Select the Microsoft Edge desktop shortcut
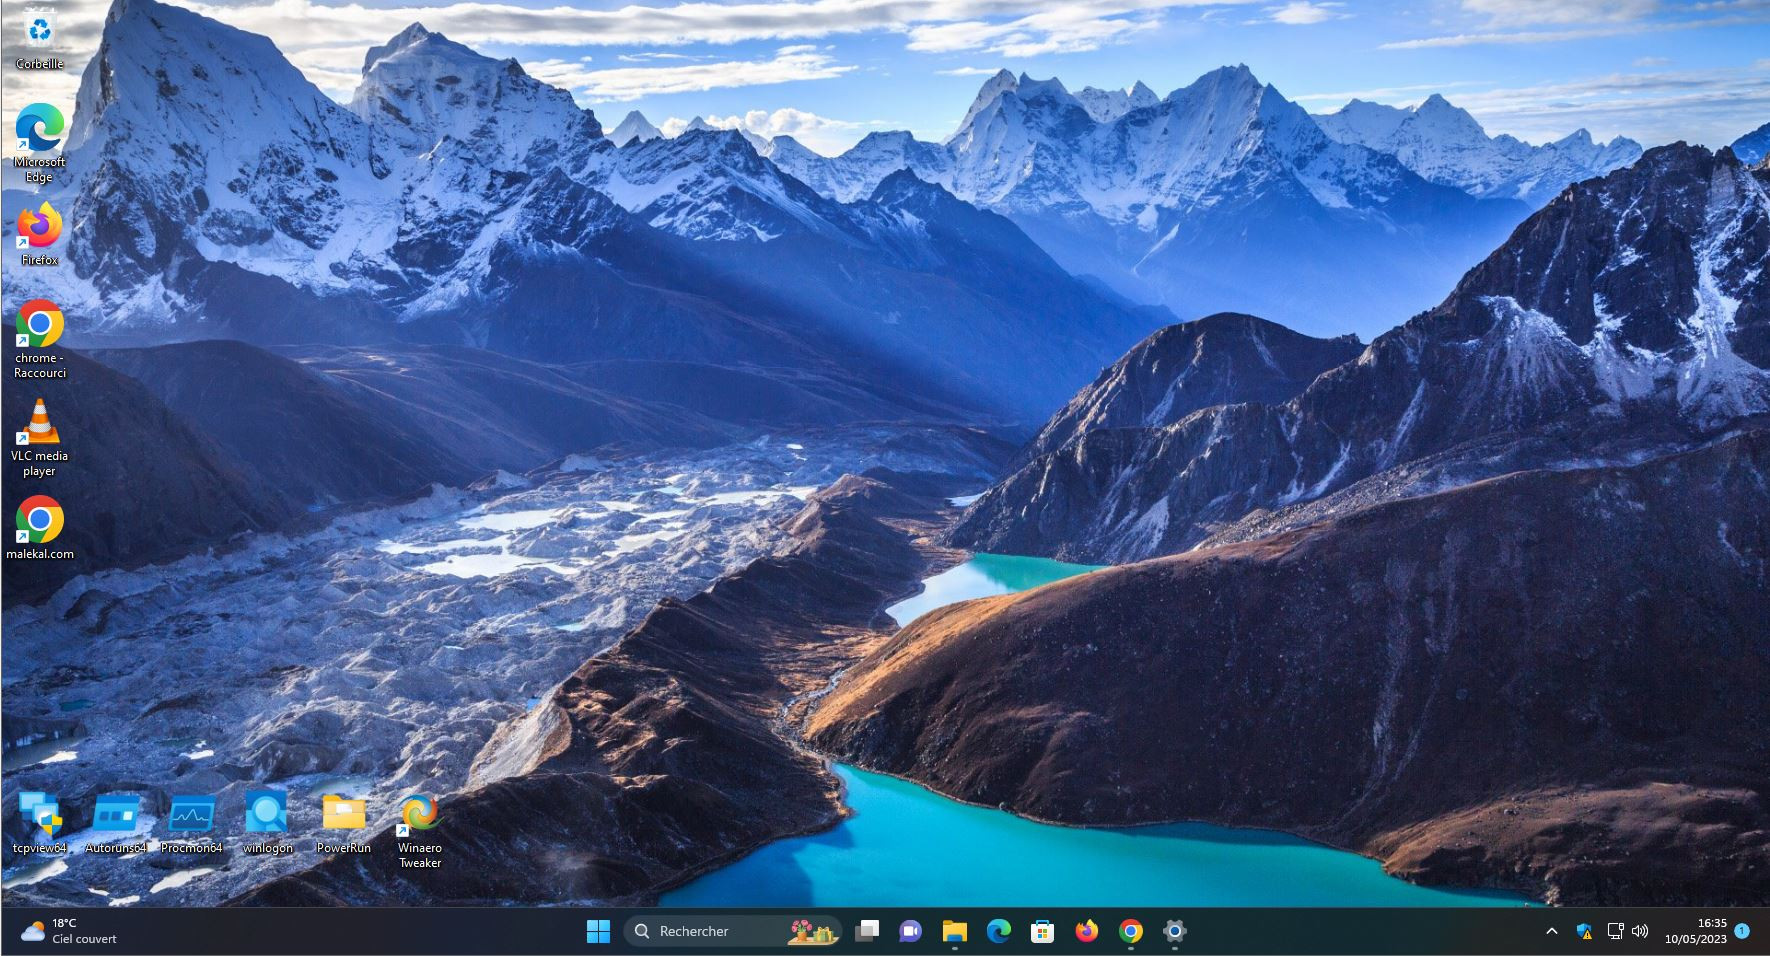 40,142
